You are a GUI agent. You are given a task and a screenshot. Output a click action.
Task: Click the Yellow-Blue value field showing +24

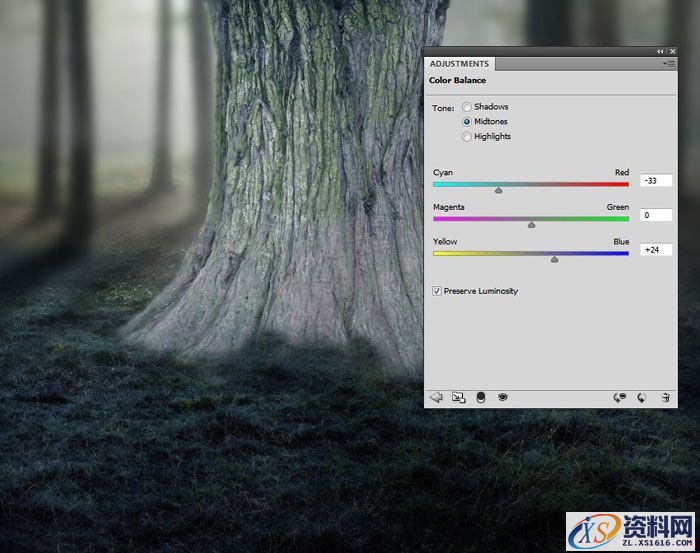[x=656, y=250]
